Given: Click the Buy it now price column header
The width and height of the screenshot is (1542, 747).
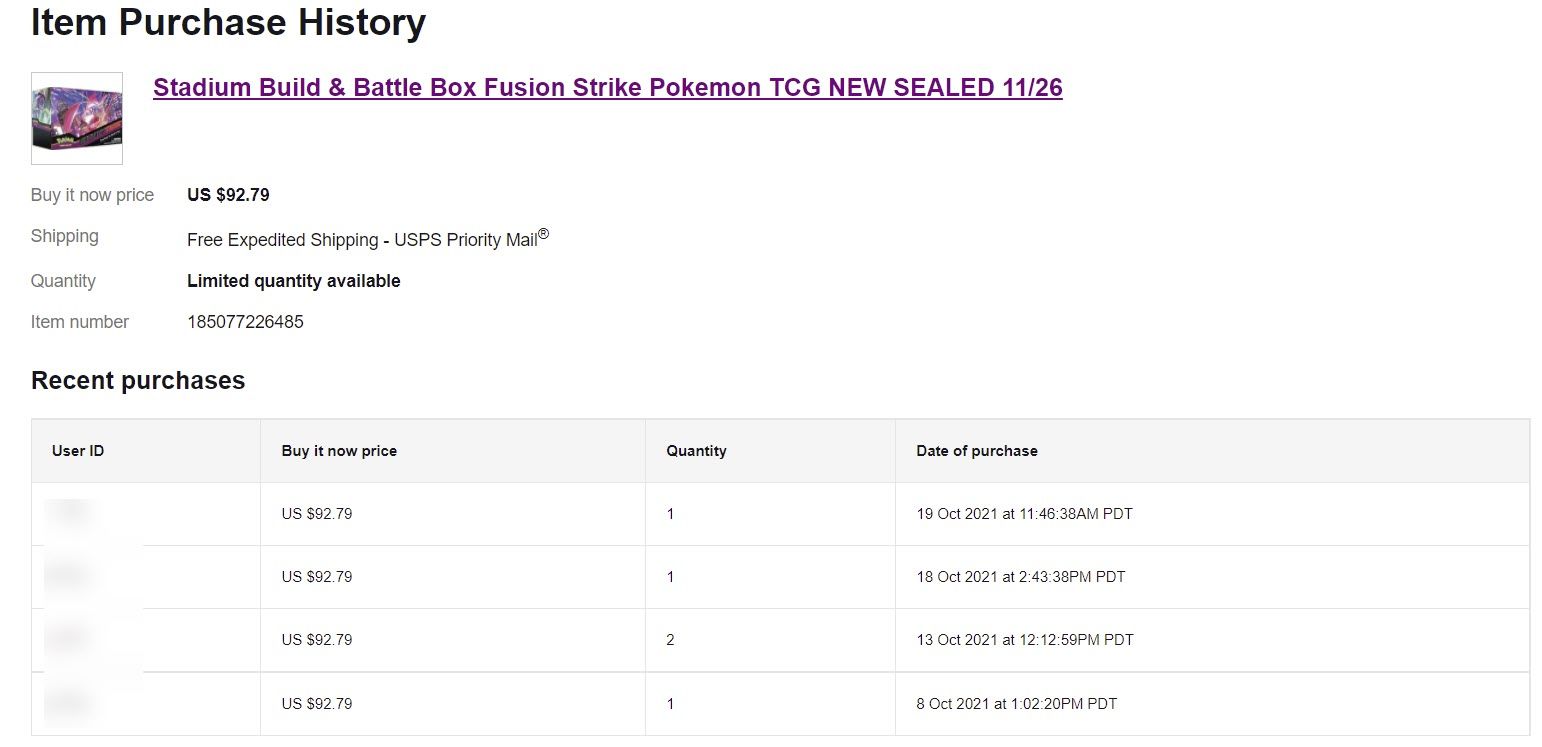Looking at the screenshot, I should 339,451.
